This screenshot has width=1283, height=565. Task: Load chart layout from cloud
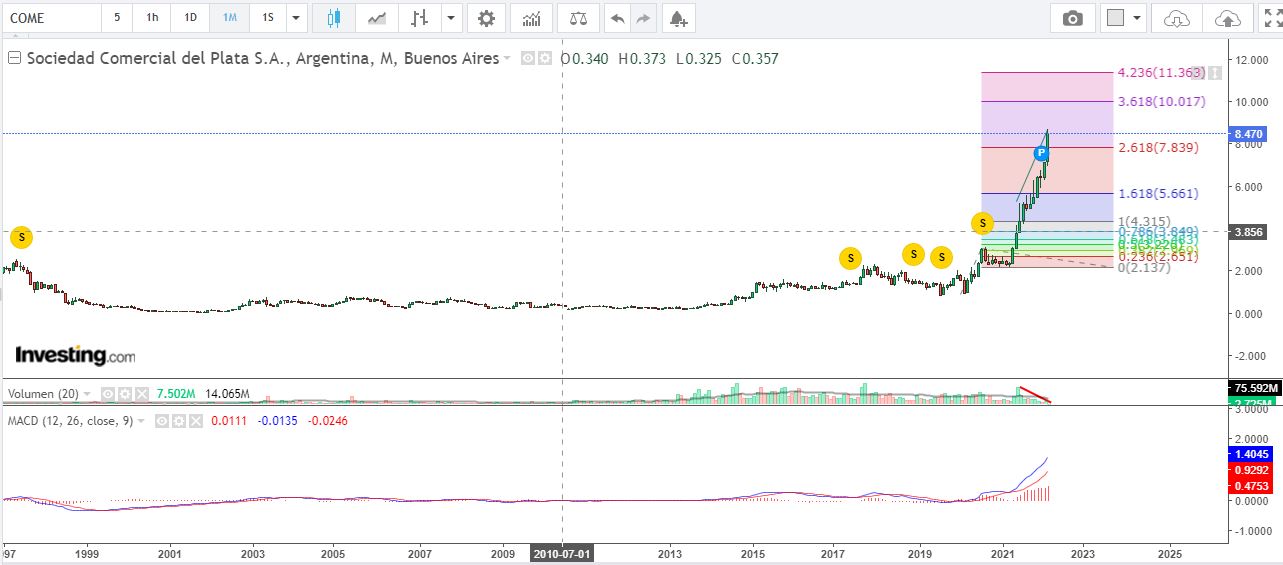1177,18
